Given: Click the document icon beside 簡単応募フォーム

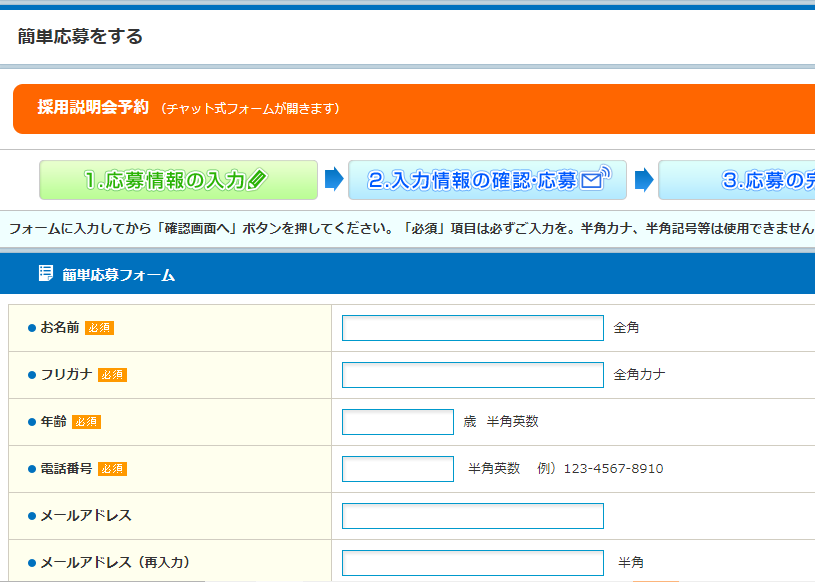Looking at the screenshot, I should tap(45, 274).
